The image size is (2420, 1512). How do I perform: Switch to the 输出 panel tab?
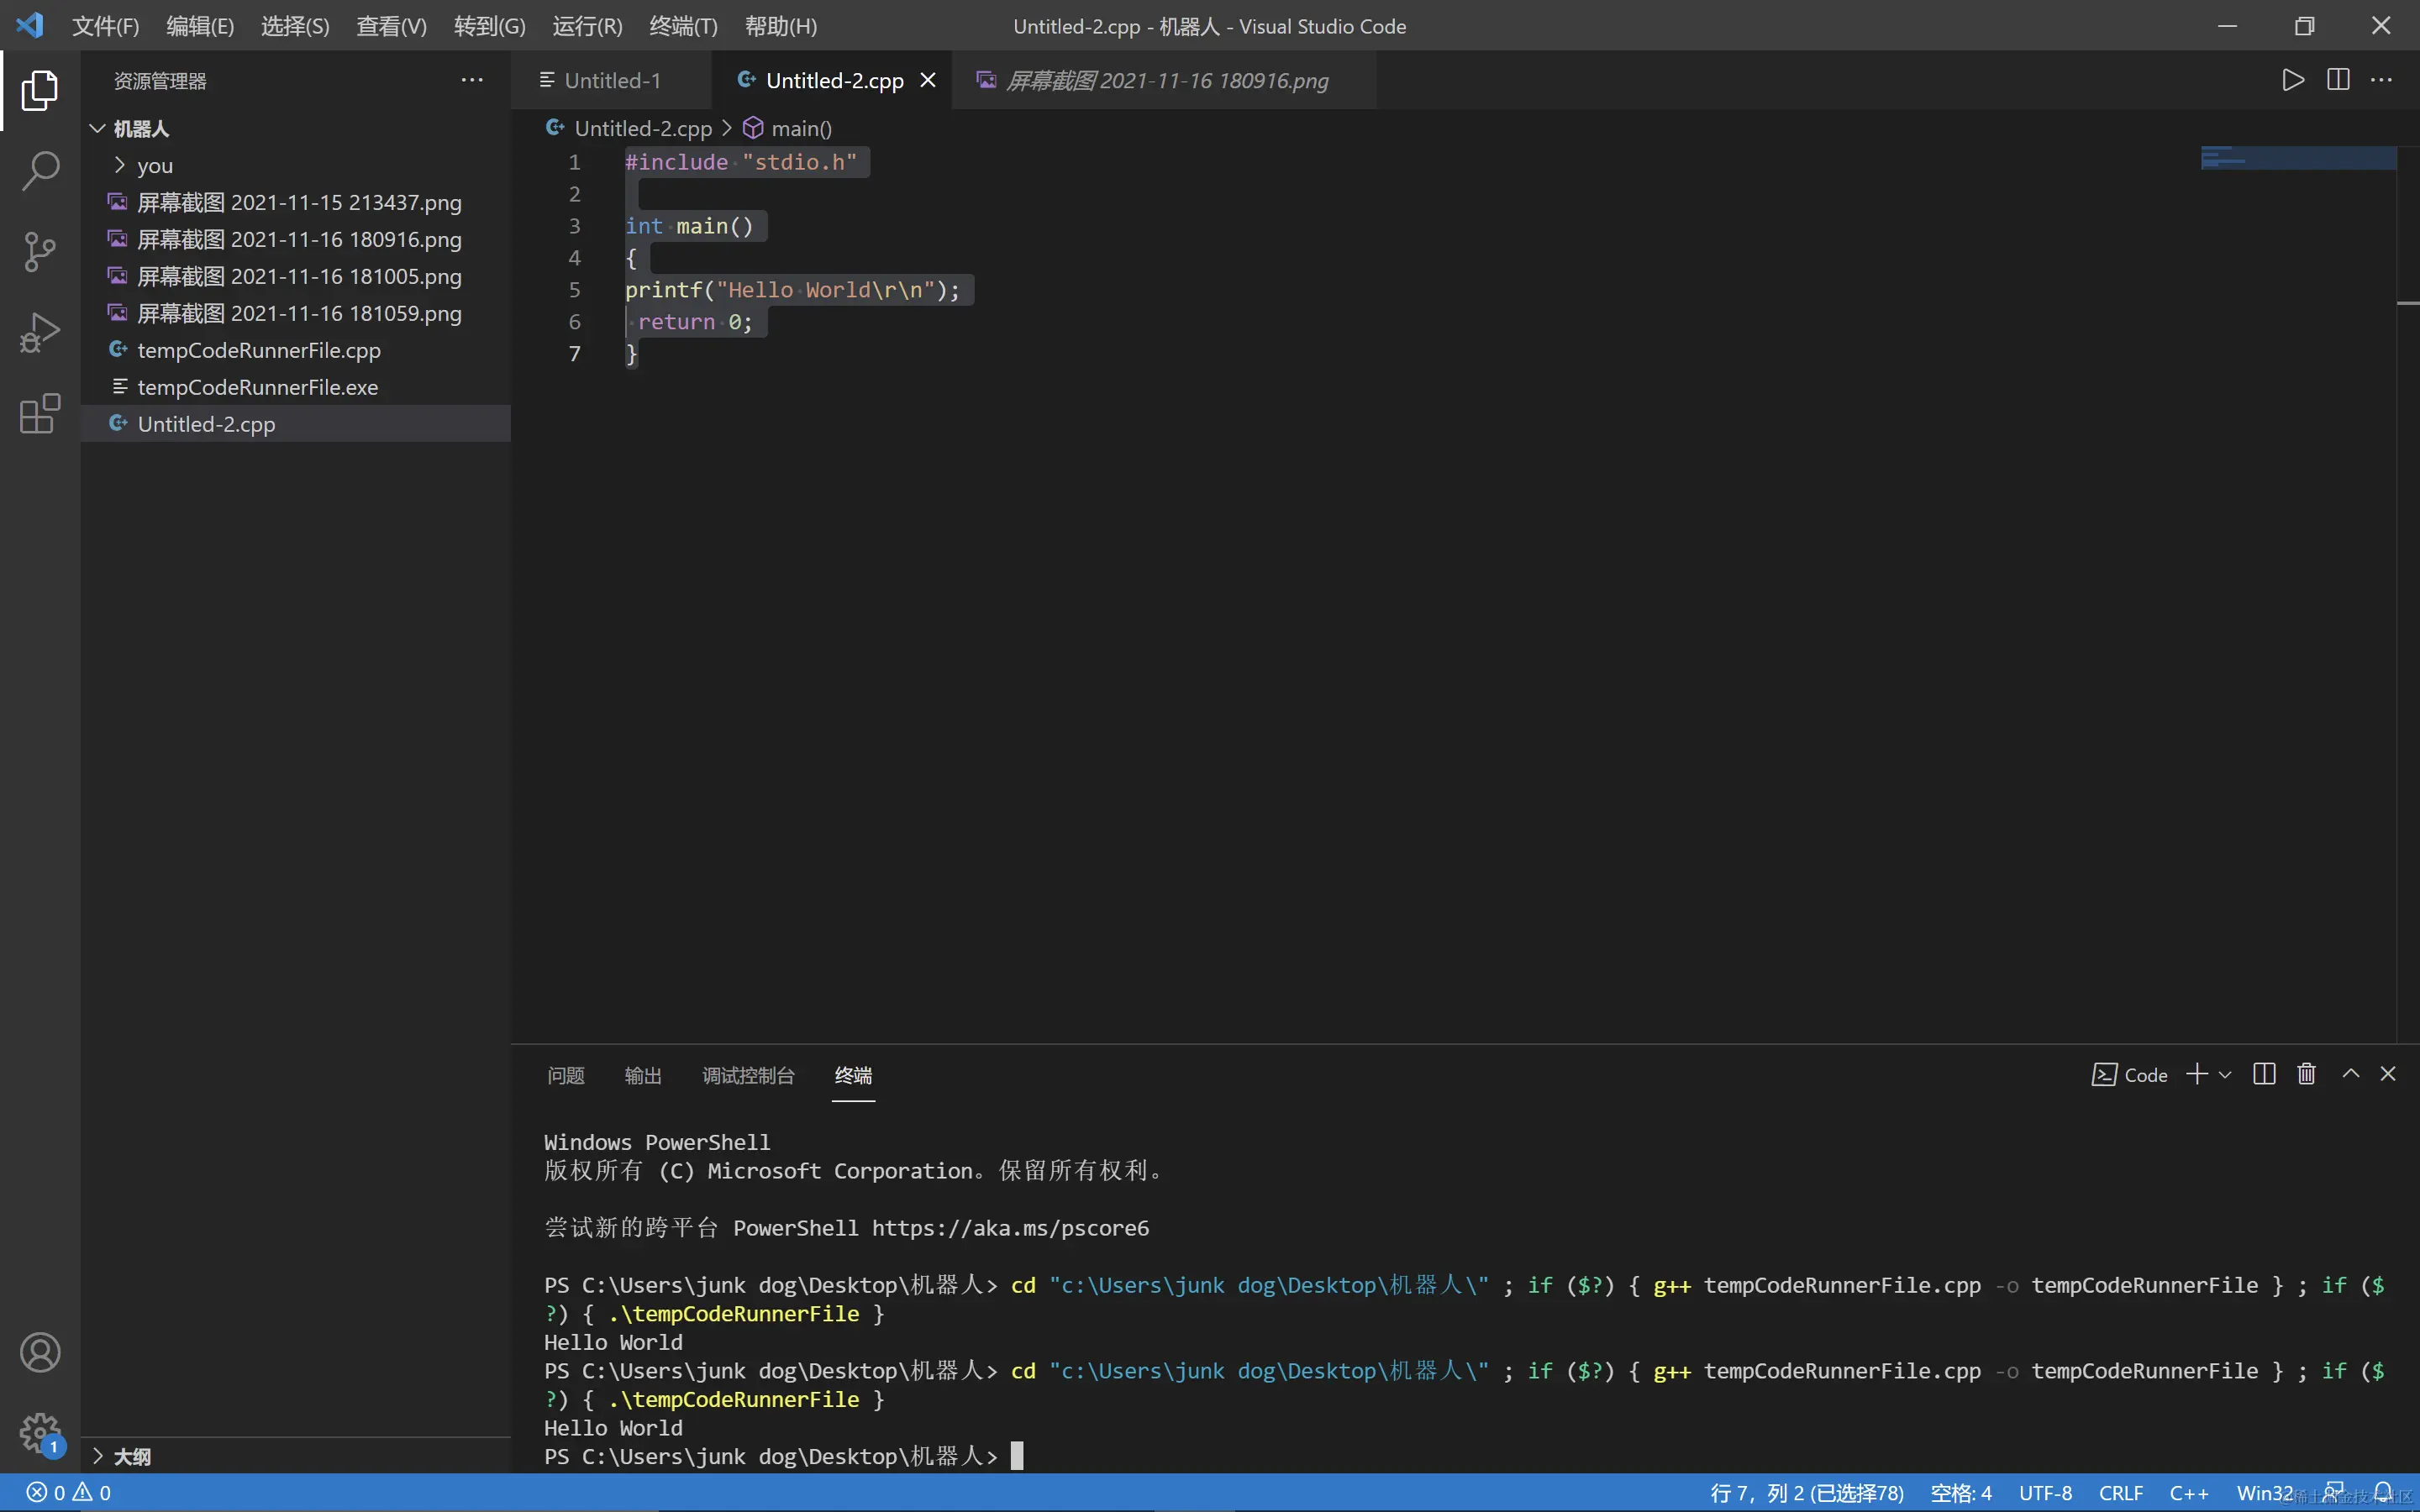643,1075
